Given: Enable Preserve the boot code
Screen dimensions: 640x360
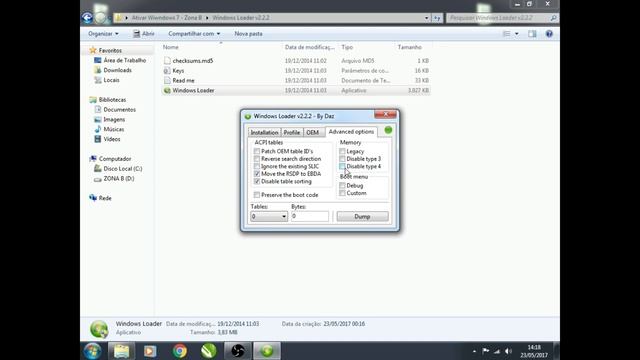Looking at the screenshot, I should pyautogui.click(x=257, y=195).
